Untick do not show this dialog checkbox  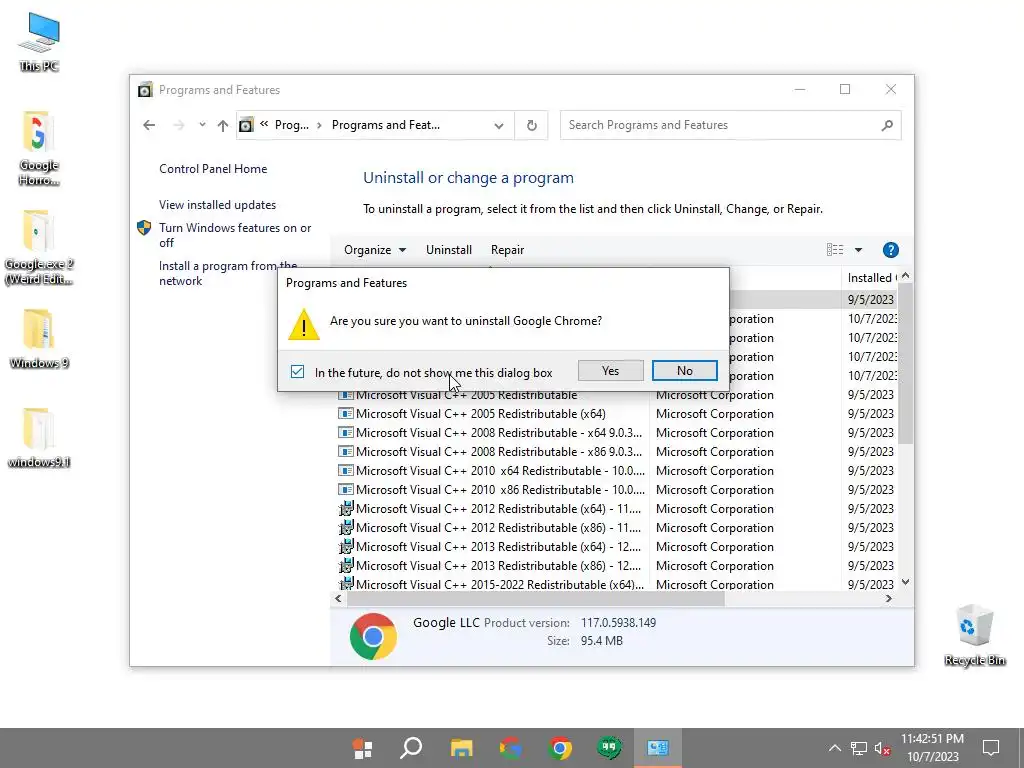297,372
